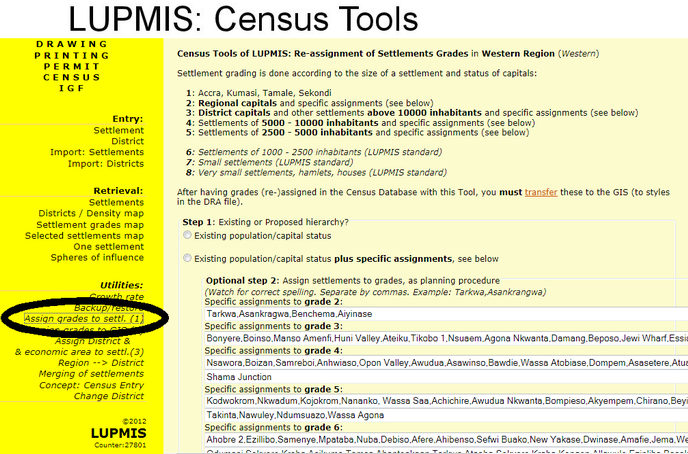The width and height of the screenshot is (688, 454).
Task: Open Assign grades to settl. (1)
Action: click(84, 319)
